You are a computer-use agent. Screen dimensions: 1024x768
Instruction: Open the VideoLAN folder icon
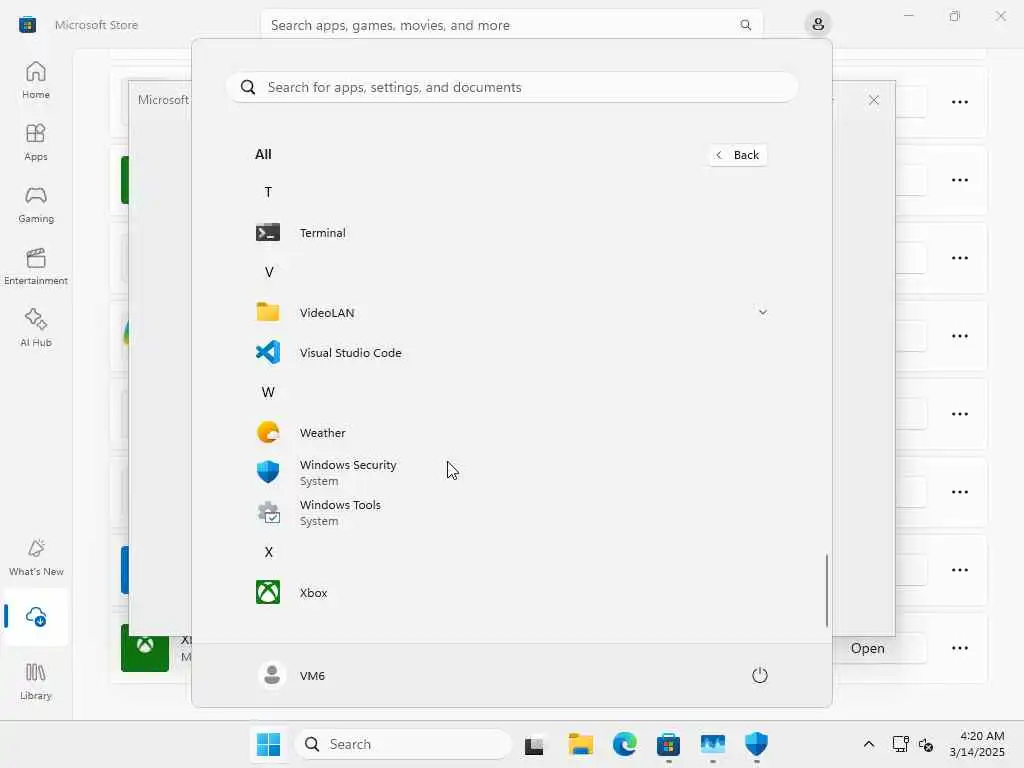[x=268, y=312]
